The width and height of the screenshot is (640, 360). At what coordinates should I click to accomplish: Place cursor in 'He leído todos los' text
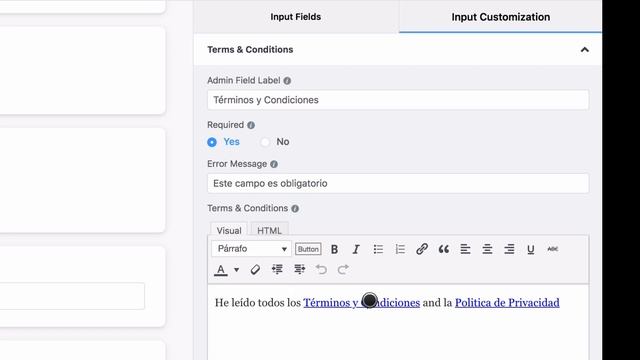coord(258,303)
